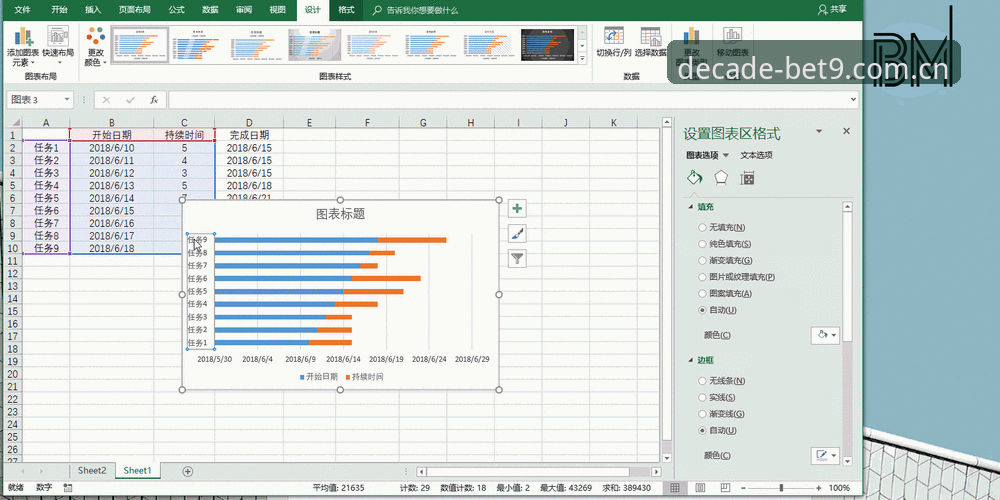Click the zoom slider handle

click(x=781, y=488)
